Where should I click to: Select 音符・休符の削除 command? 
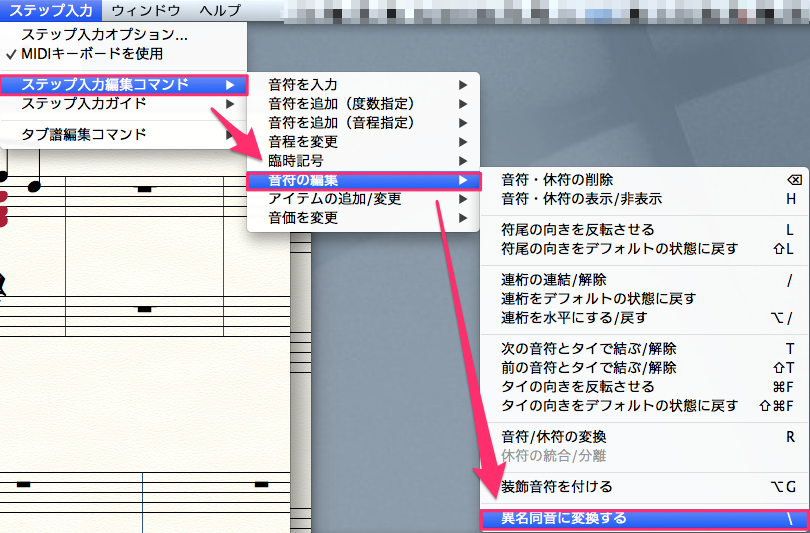point(645,180)
